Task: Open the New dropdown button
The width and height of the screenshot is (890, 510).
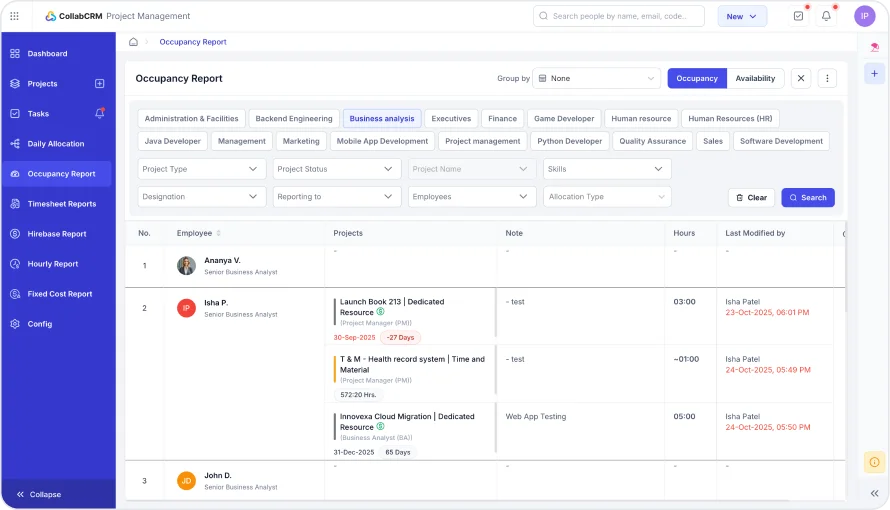Action: point(742,16)
